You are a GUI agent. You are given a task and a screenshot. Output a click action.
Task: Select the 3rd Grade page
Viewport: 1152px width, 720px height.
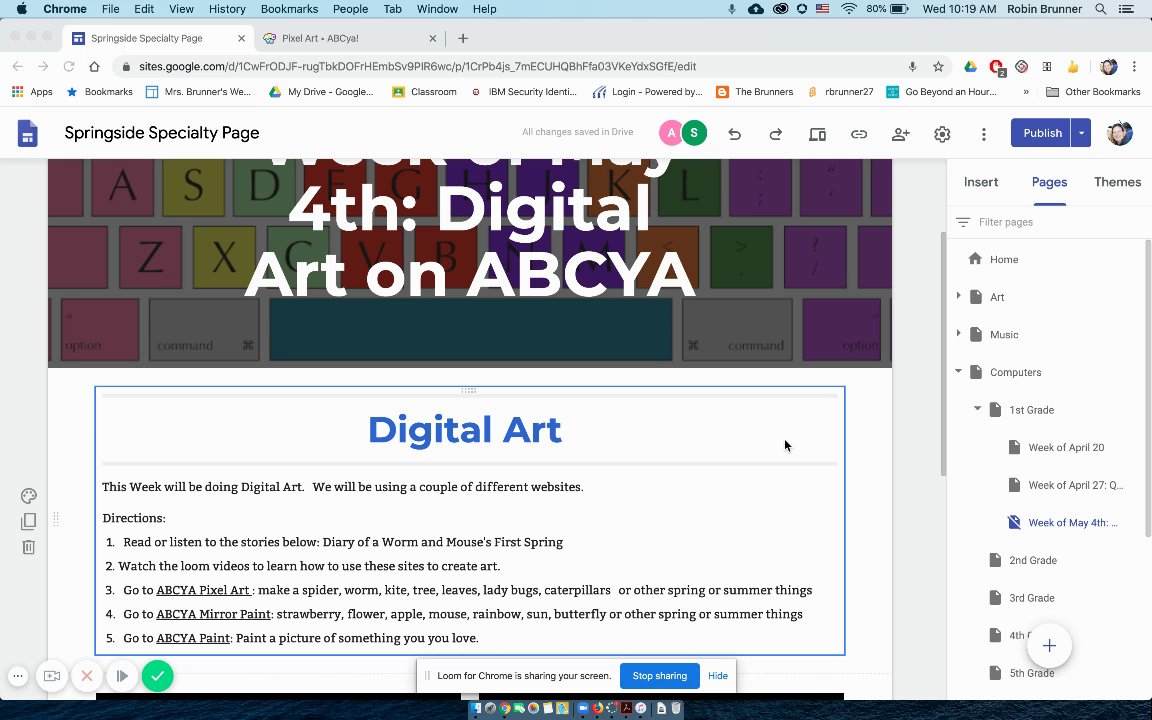click(1032, 598)
